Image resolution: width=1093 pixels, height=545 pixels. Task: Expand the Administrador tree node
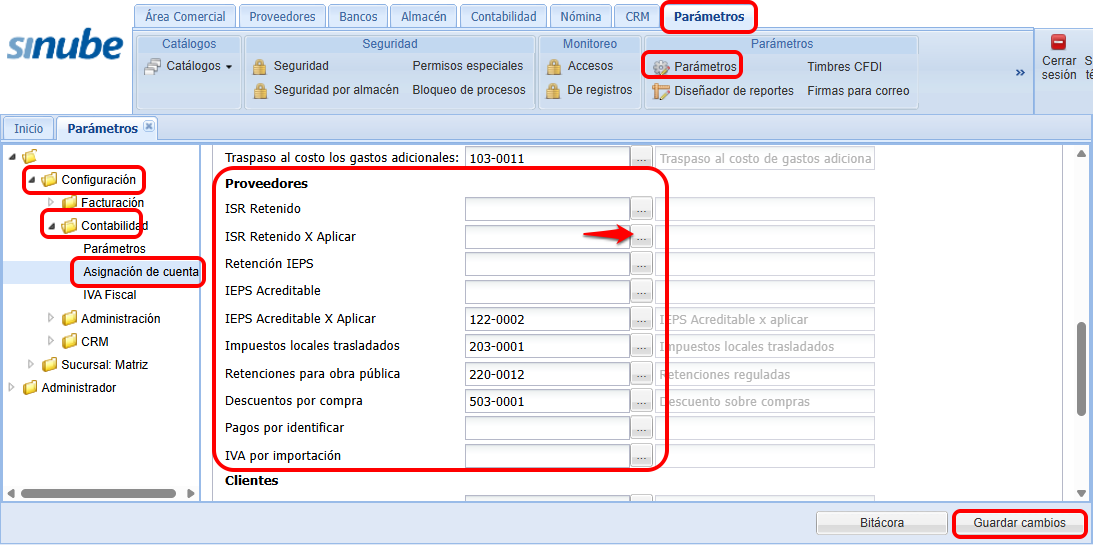coord(12,387)
